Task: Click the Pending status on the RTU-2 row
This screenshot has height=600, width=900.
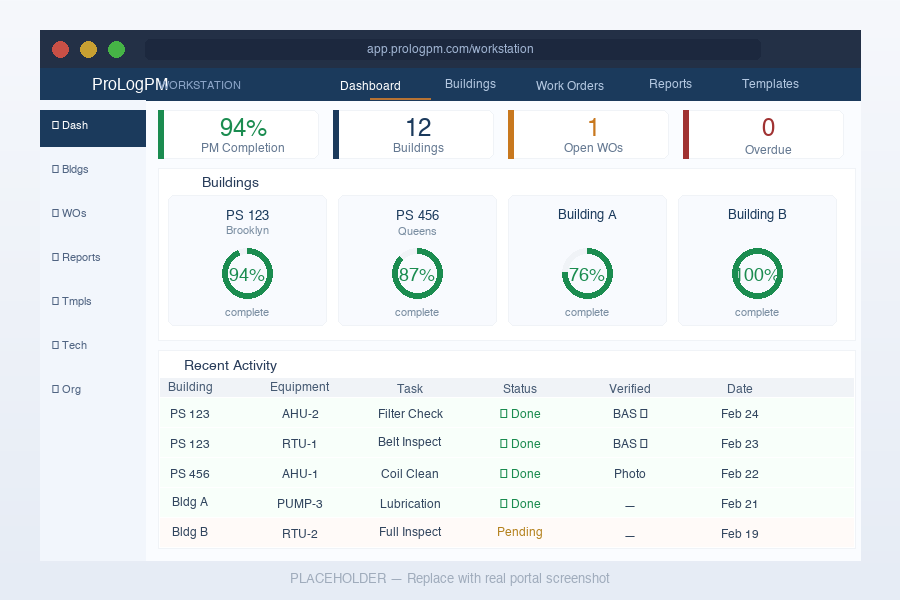Action: pos(520,532)
